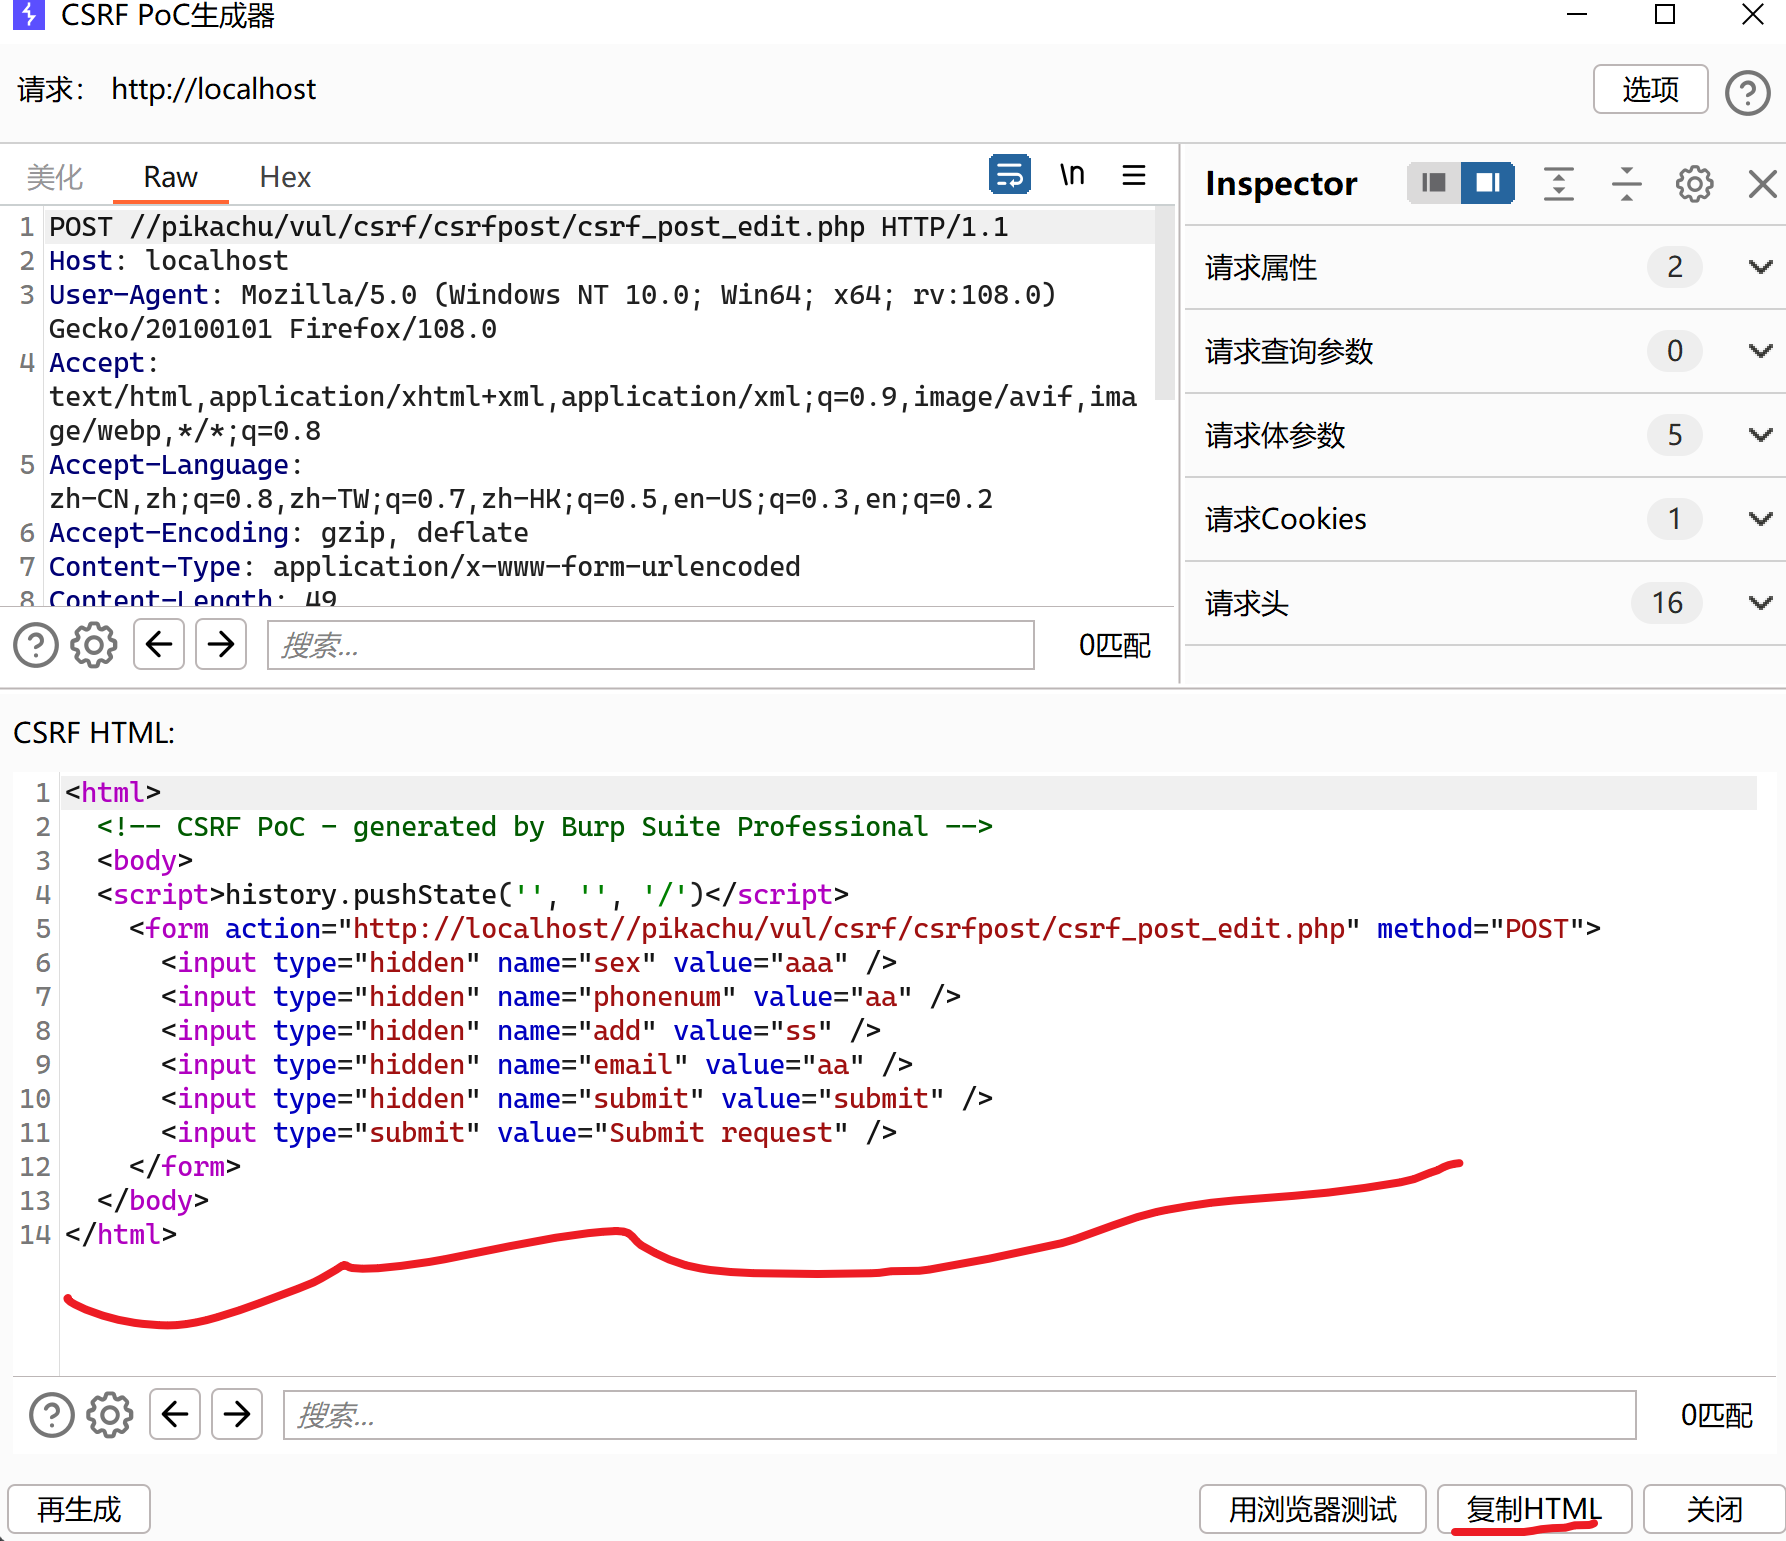Toggle non-printable characters \n button
This screenshot has height=1541, width=1786.
click(1072, 175)
